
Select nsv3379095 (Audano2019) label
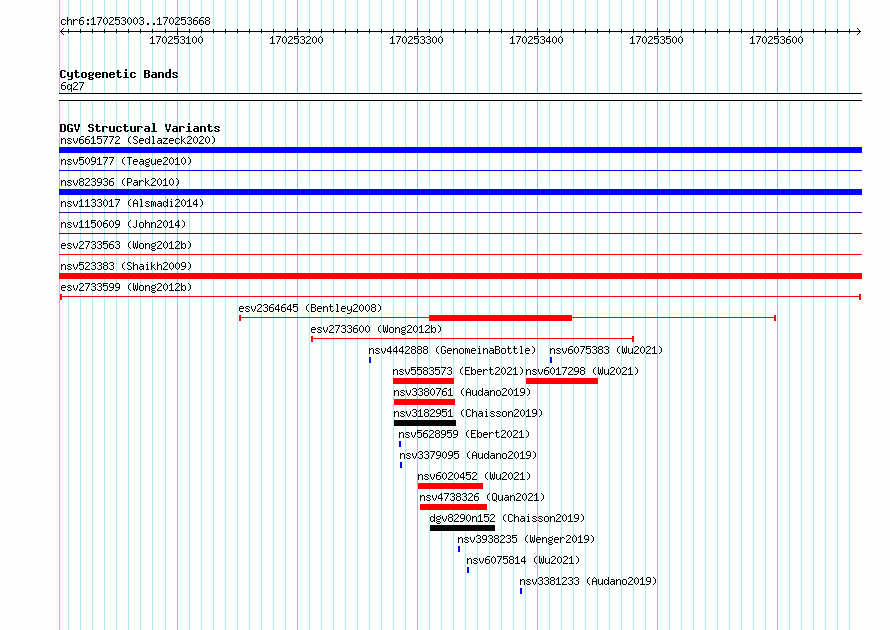coord(468,455)
